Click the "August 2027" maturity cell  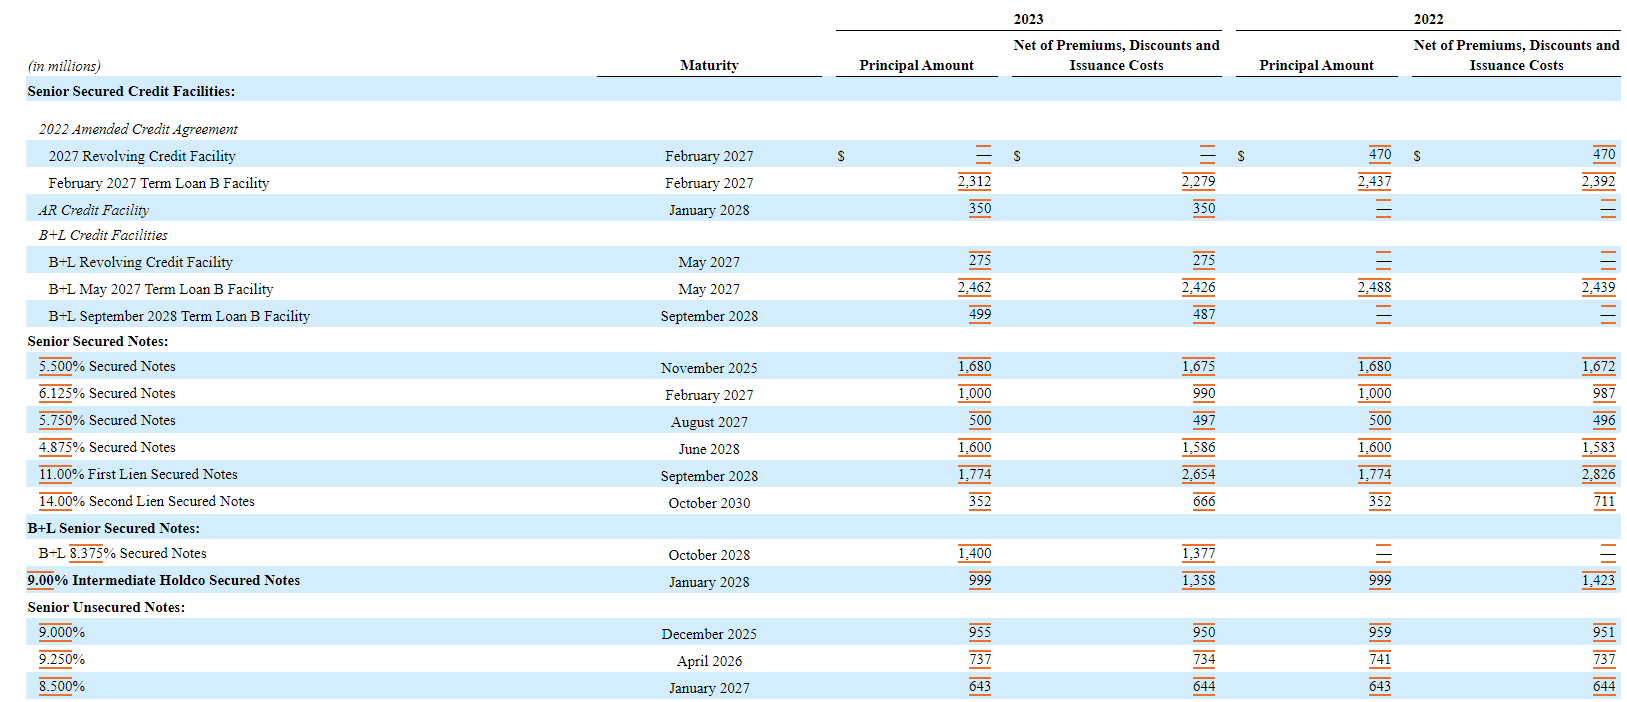click(x=709, y=422)
